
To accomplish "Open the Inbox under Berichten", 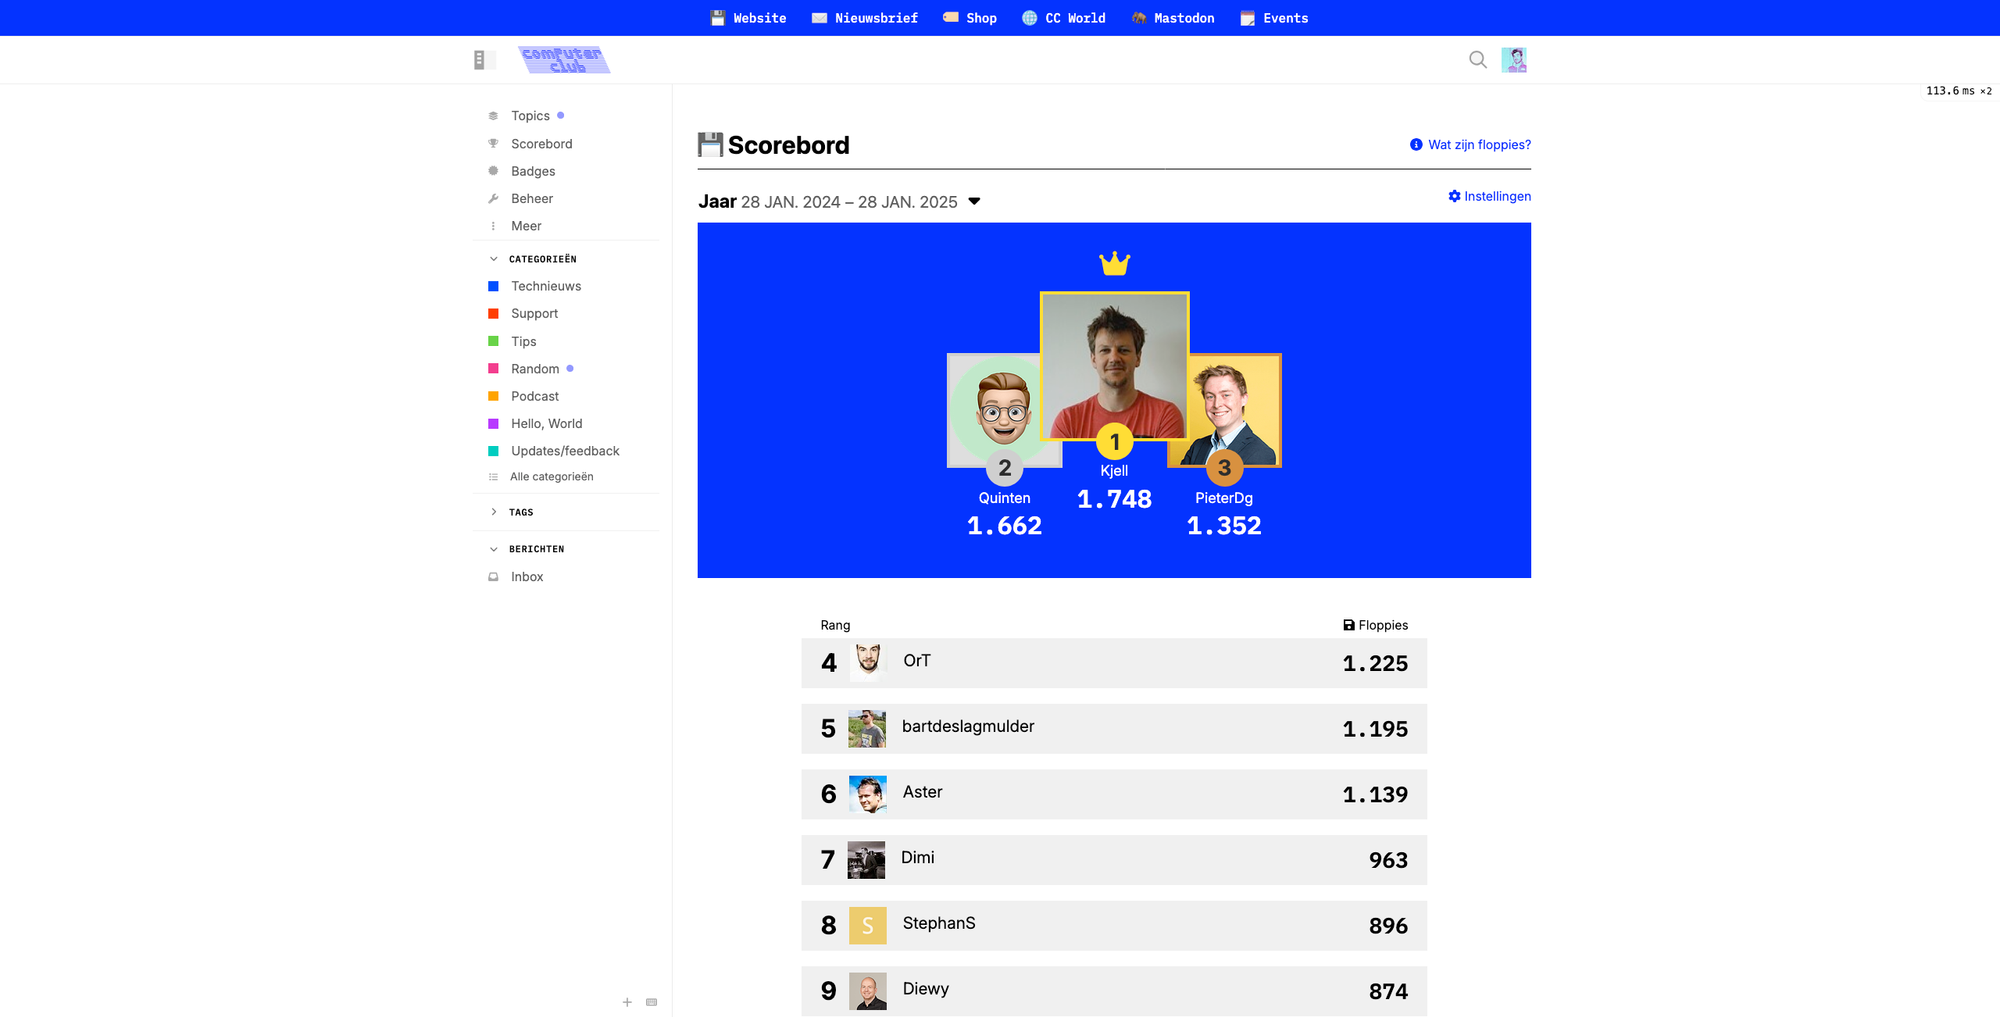I will click(526, 576).
